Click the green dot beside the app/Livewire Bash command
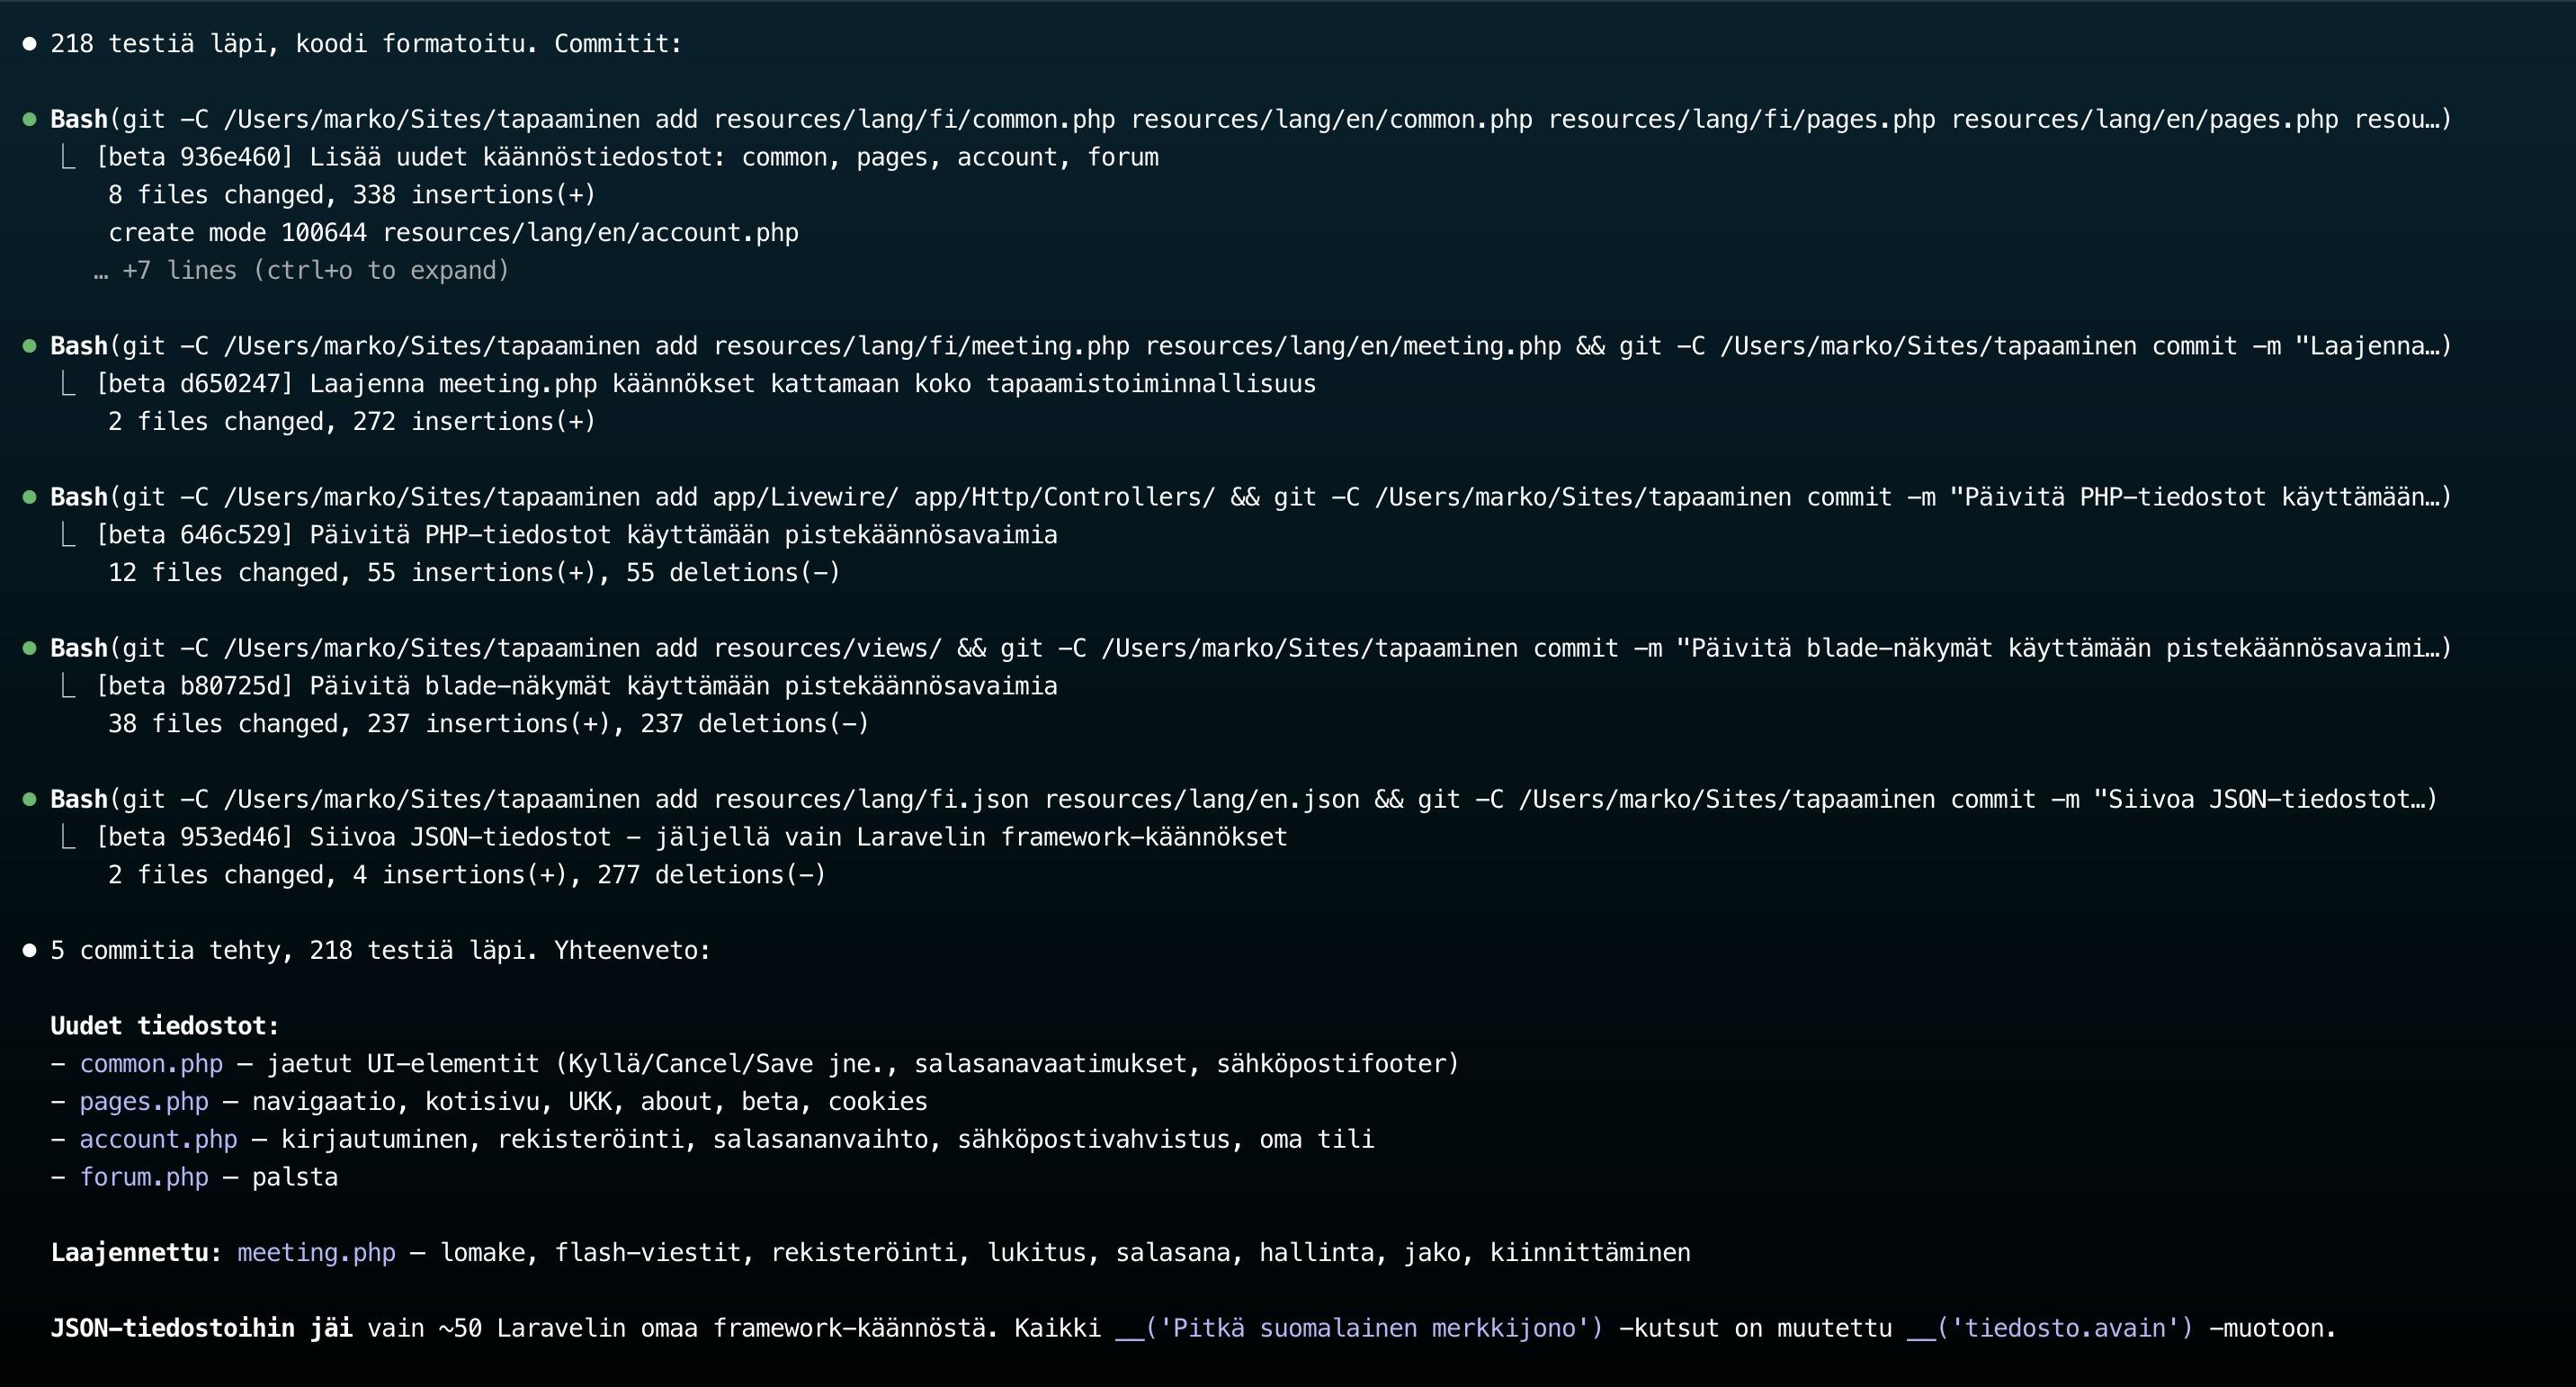The width and height of the screenshot is (2576, 1387). coord(30,498)
